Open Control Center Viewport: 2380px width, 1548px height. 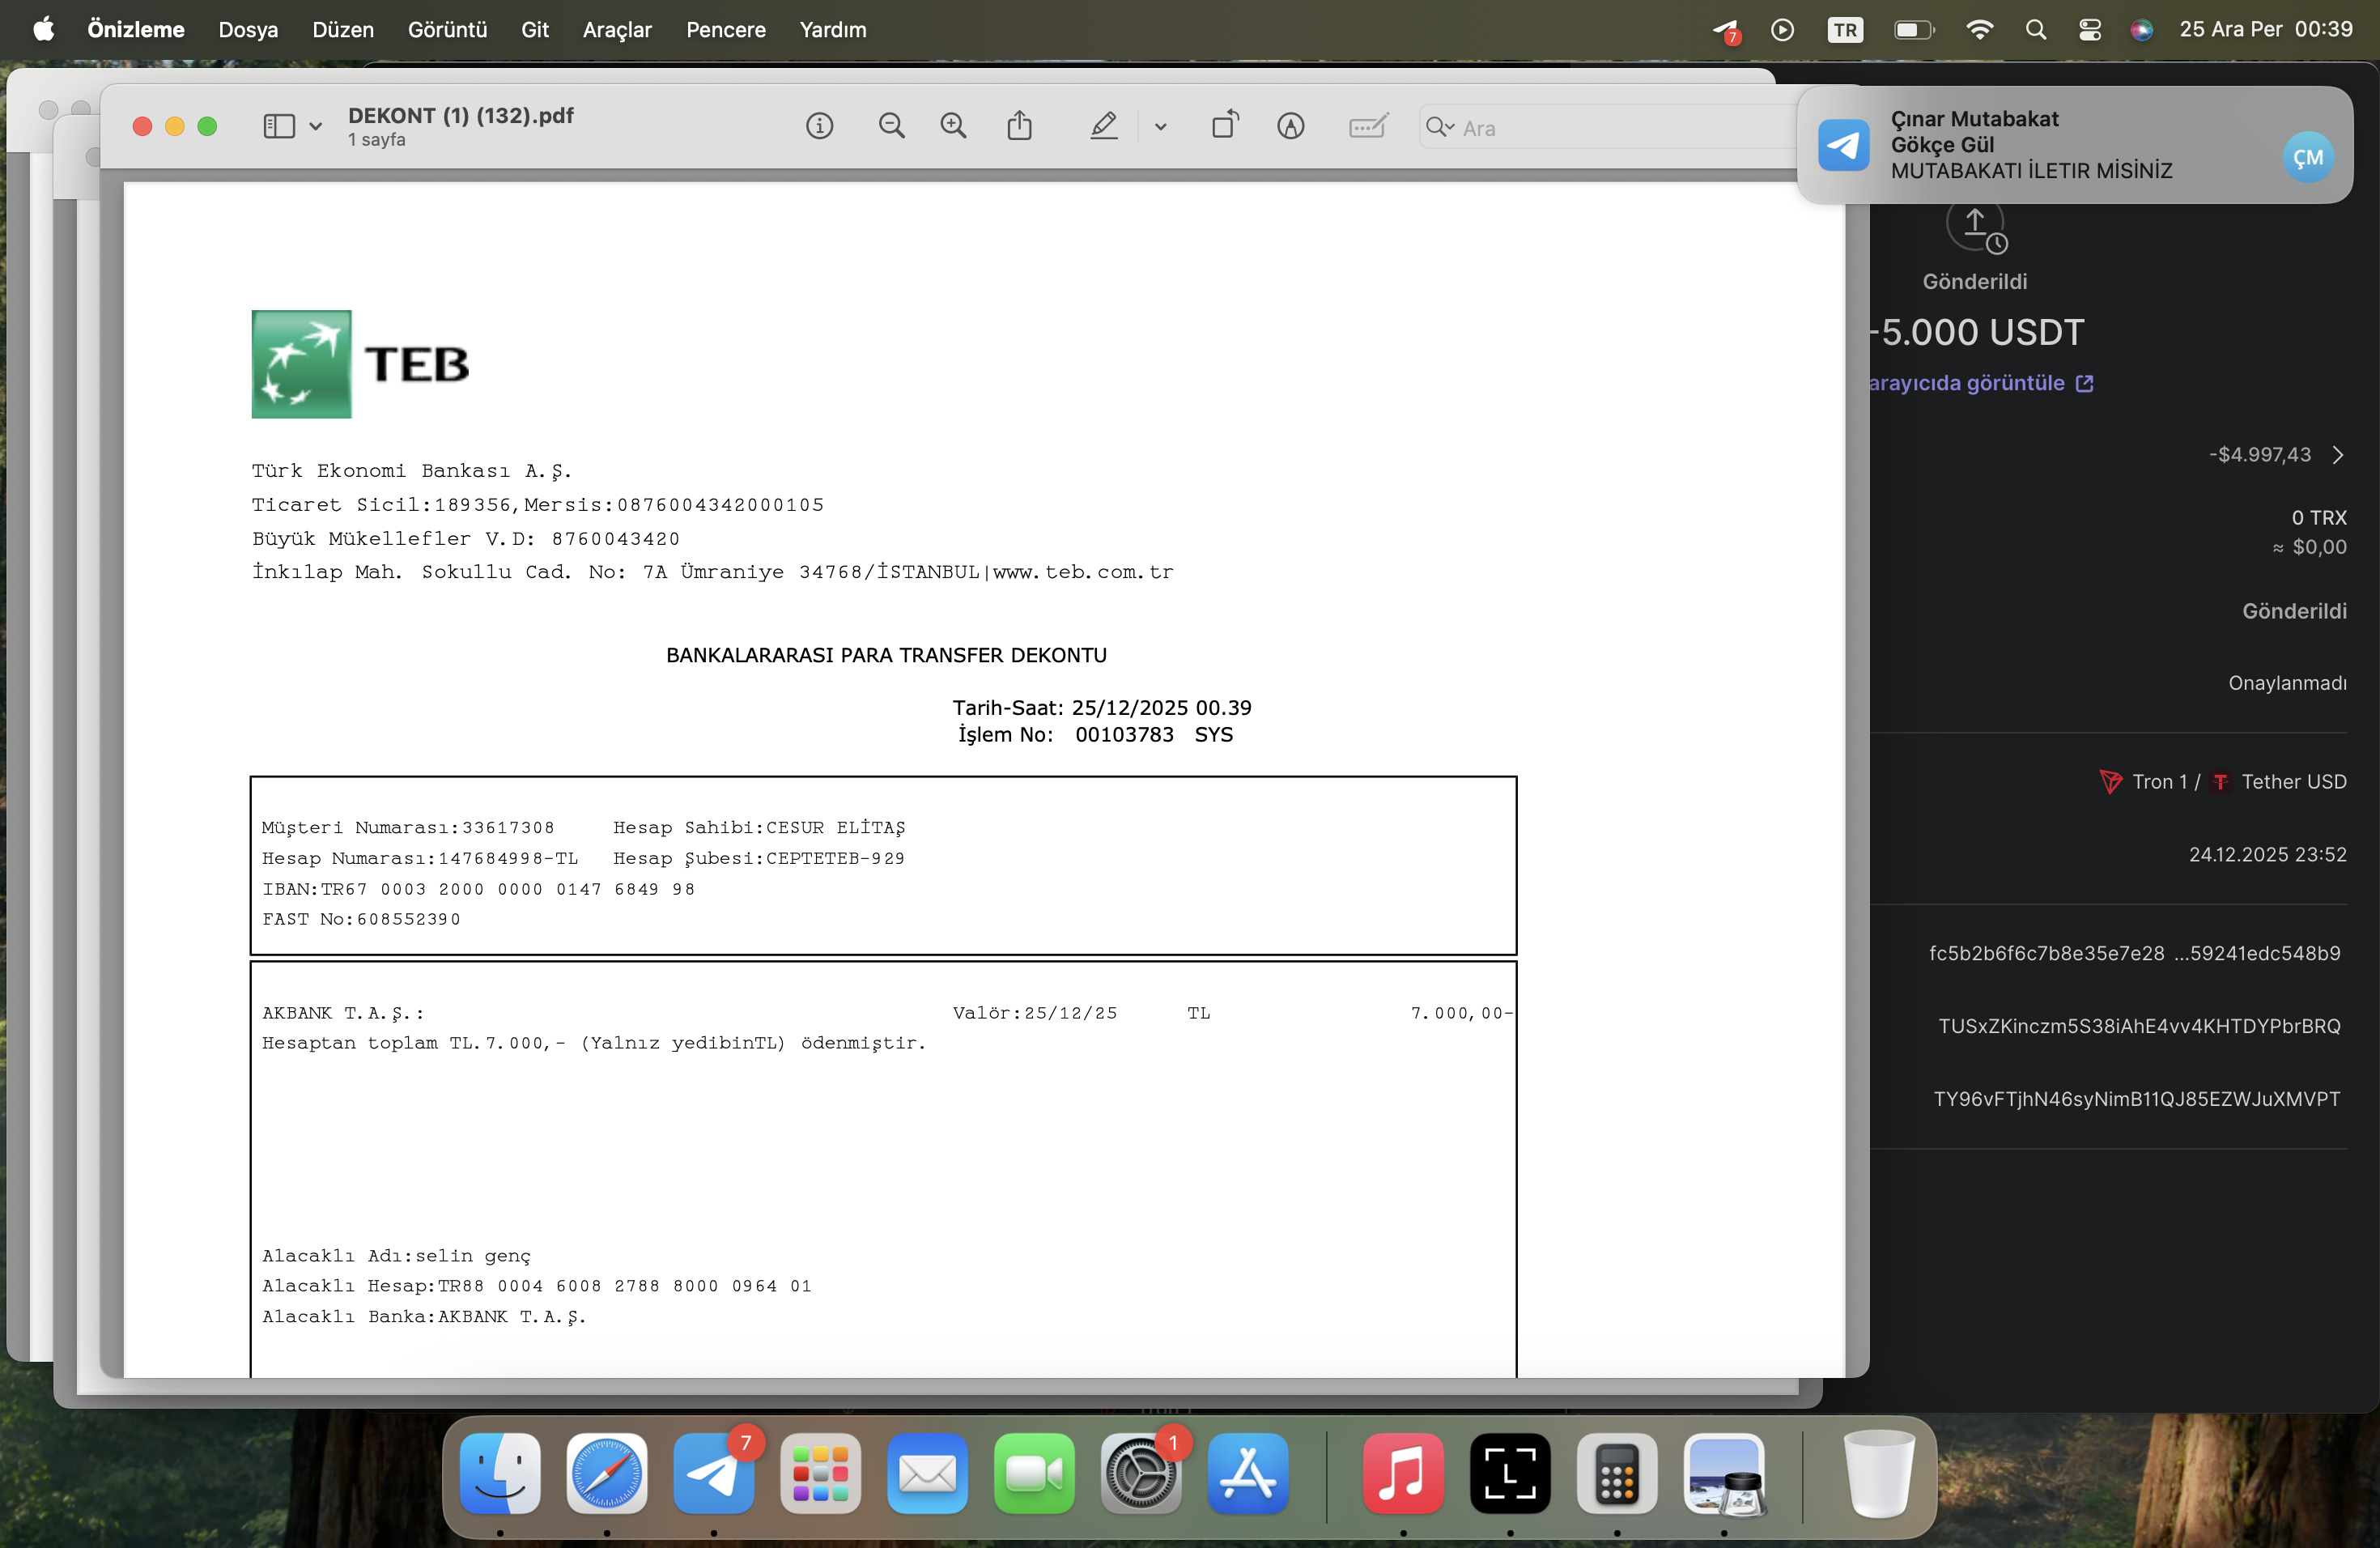pyautogui.click(x=2089, y=30)
